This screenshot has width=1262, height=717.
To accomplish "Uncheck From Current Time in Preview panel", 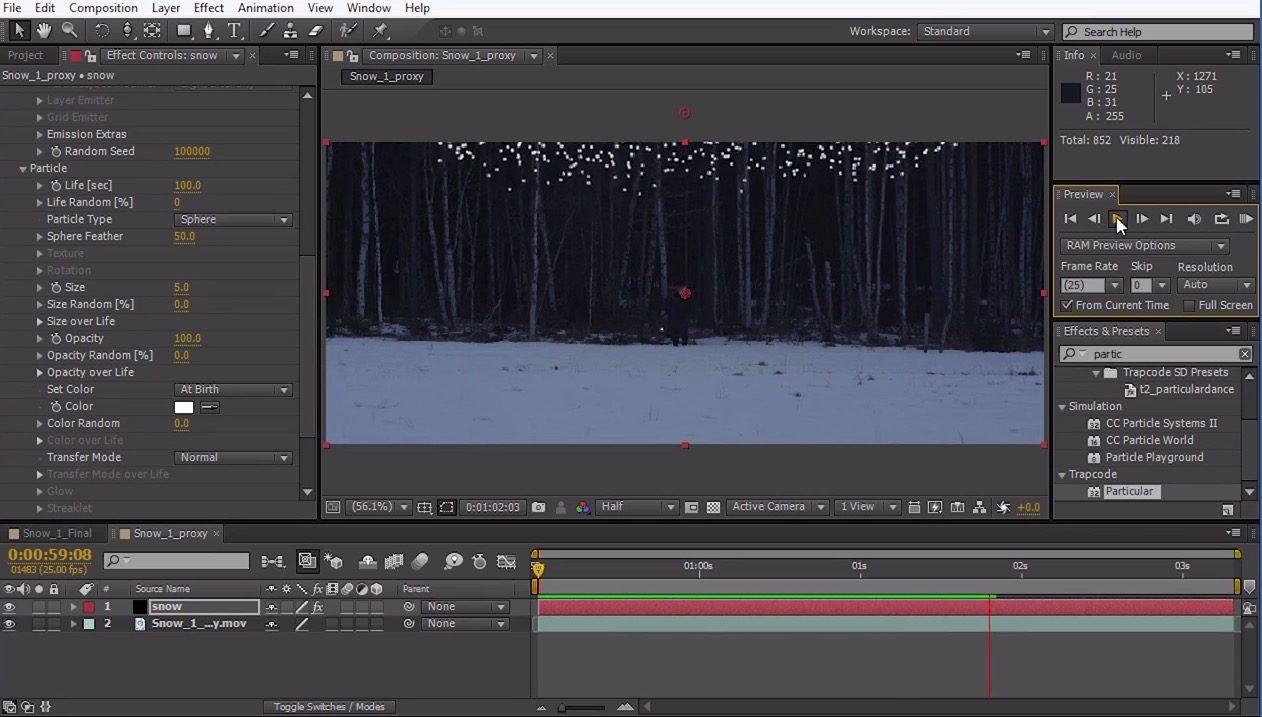I will coord(1068,305).
